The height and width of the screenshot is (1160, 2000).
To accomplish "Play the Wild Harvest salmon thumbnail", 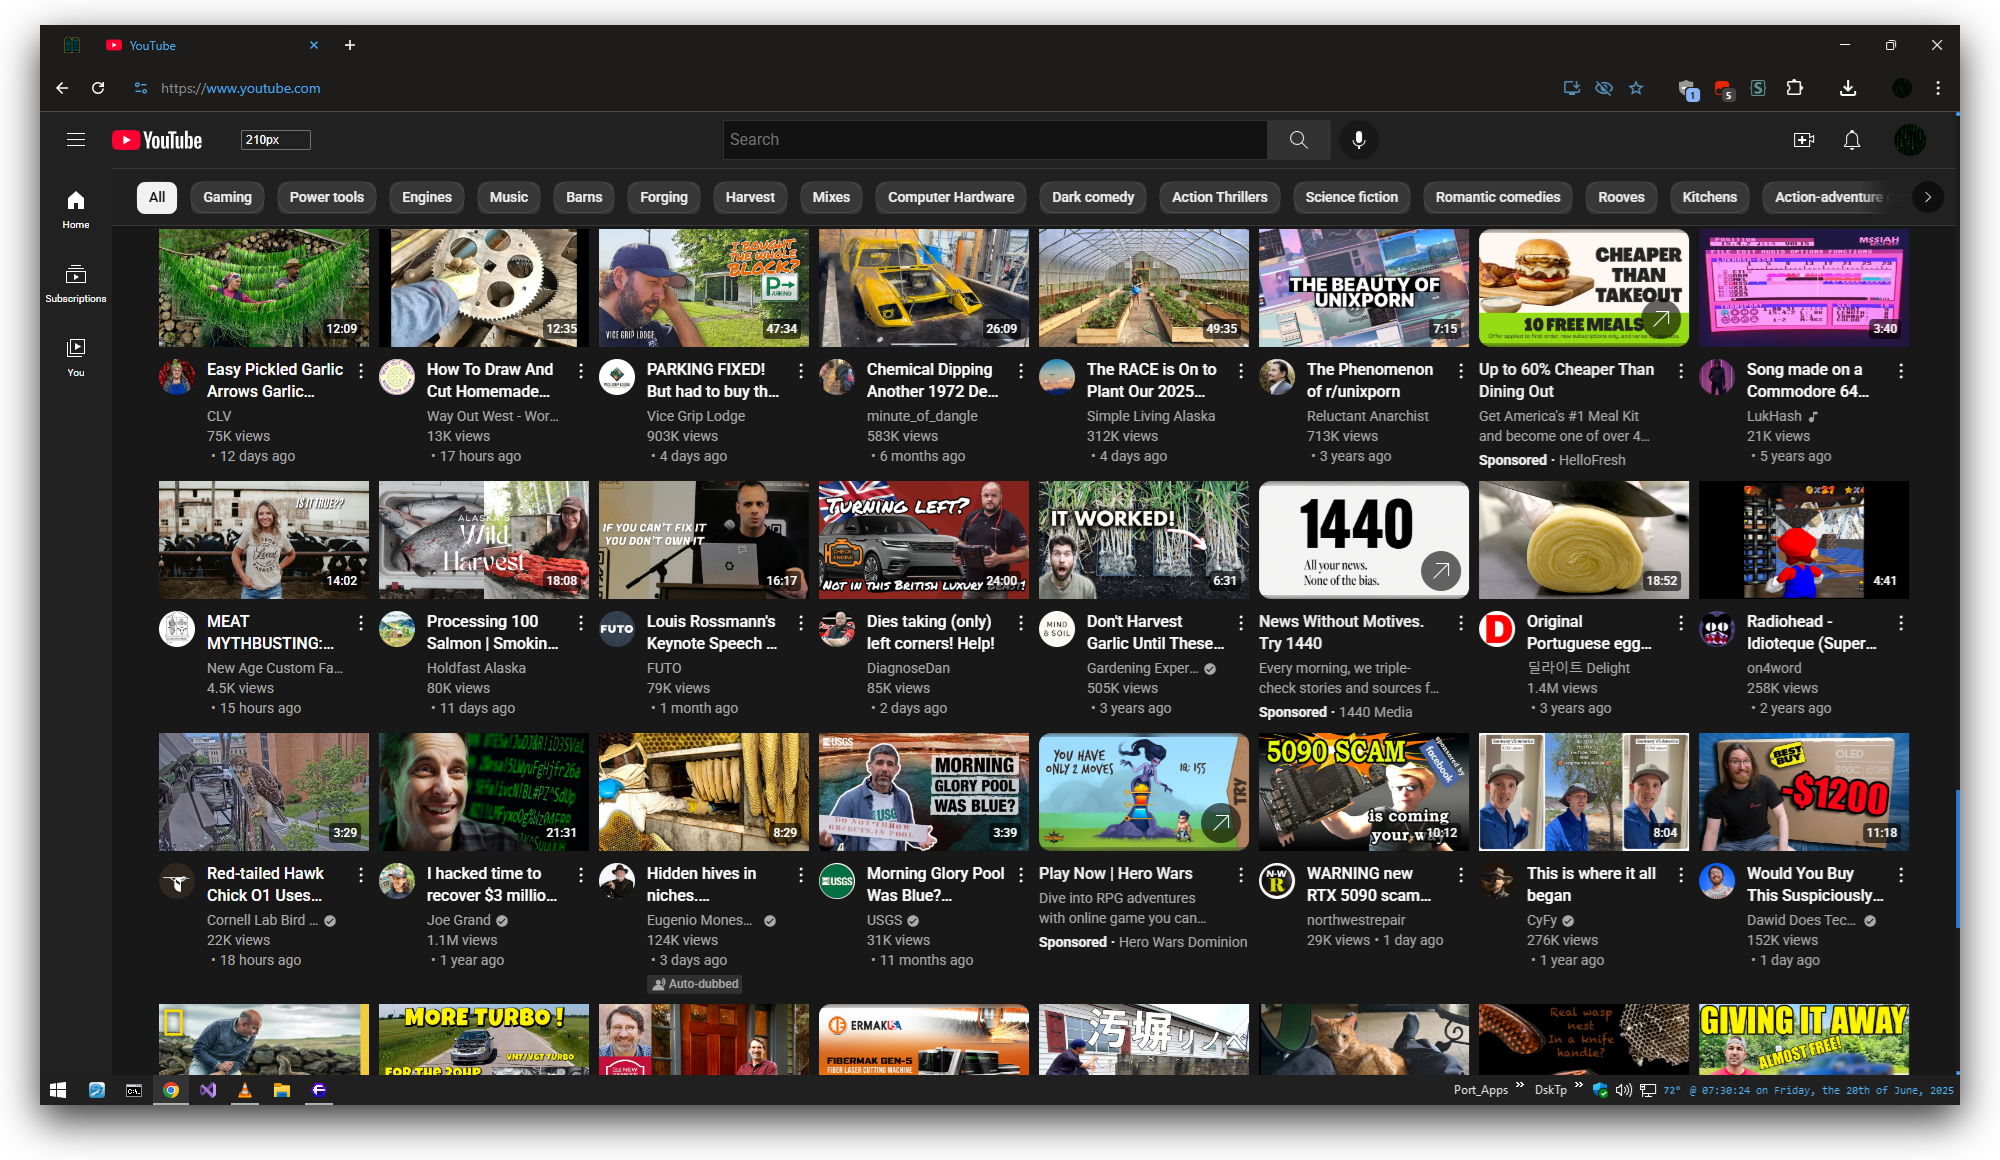I will [484, 540].
